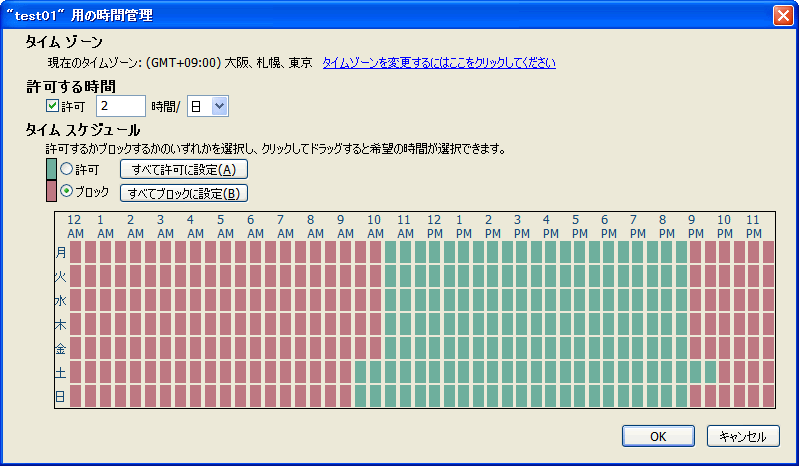Click Monday row cell under 12 AM label

point(75,252)
